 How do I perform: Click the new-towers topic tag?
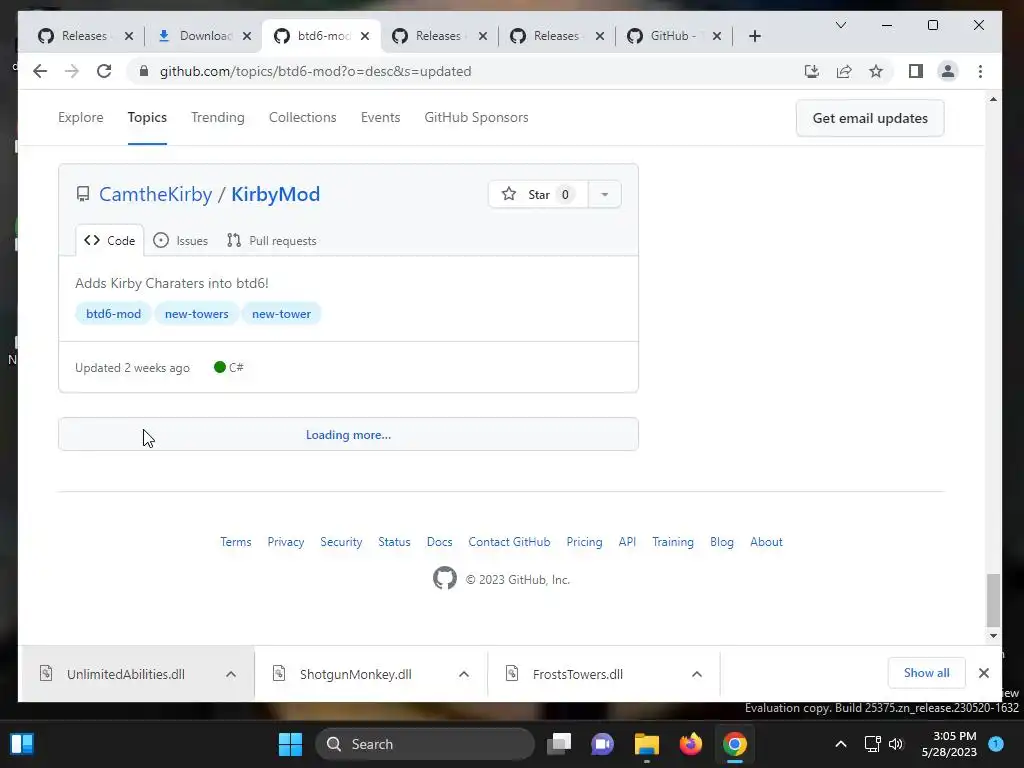pos(197,313)
